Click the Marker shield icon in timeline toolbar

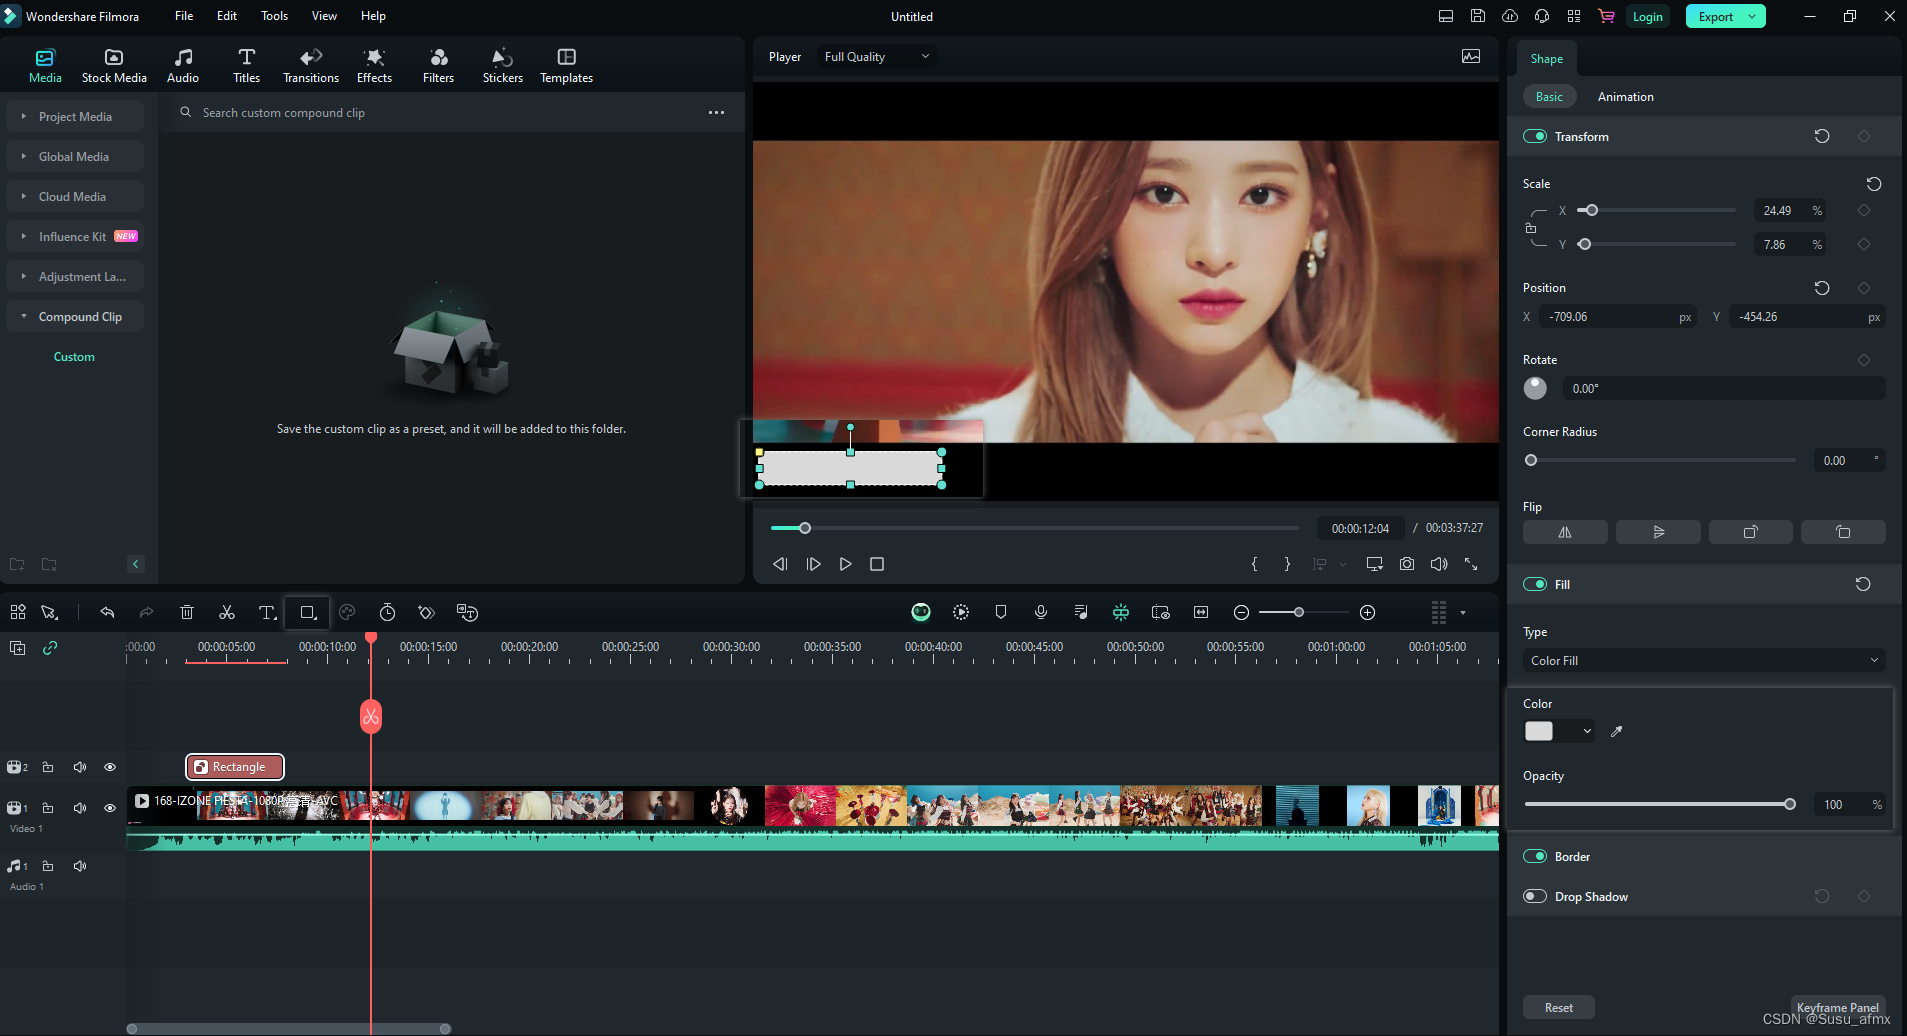pyautogui.click(x=1001, y=612)
